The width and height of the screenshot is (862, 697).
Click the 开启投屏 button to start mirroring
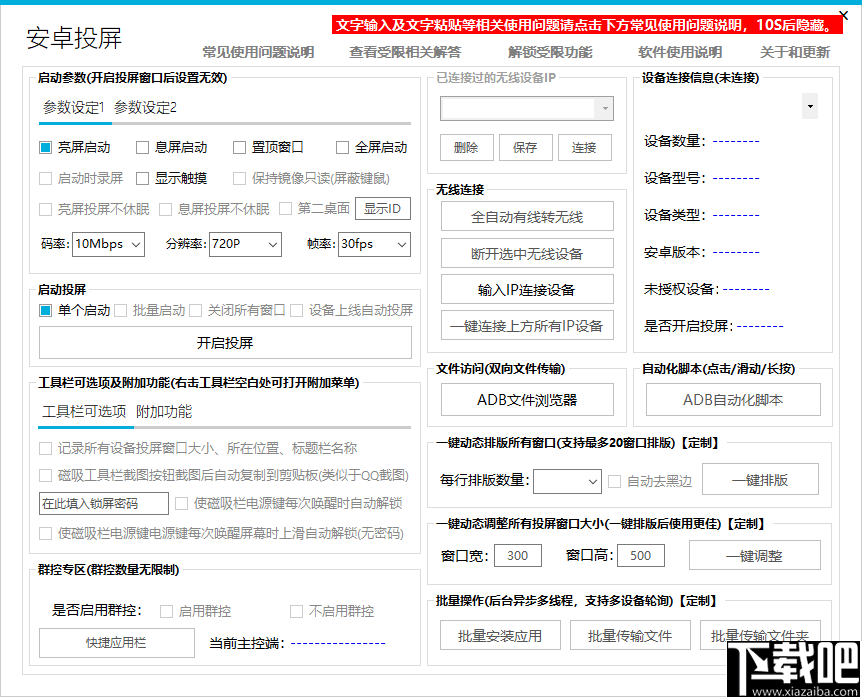(224, 343)
